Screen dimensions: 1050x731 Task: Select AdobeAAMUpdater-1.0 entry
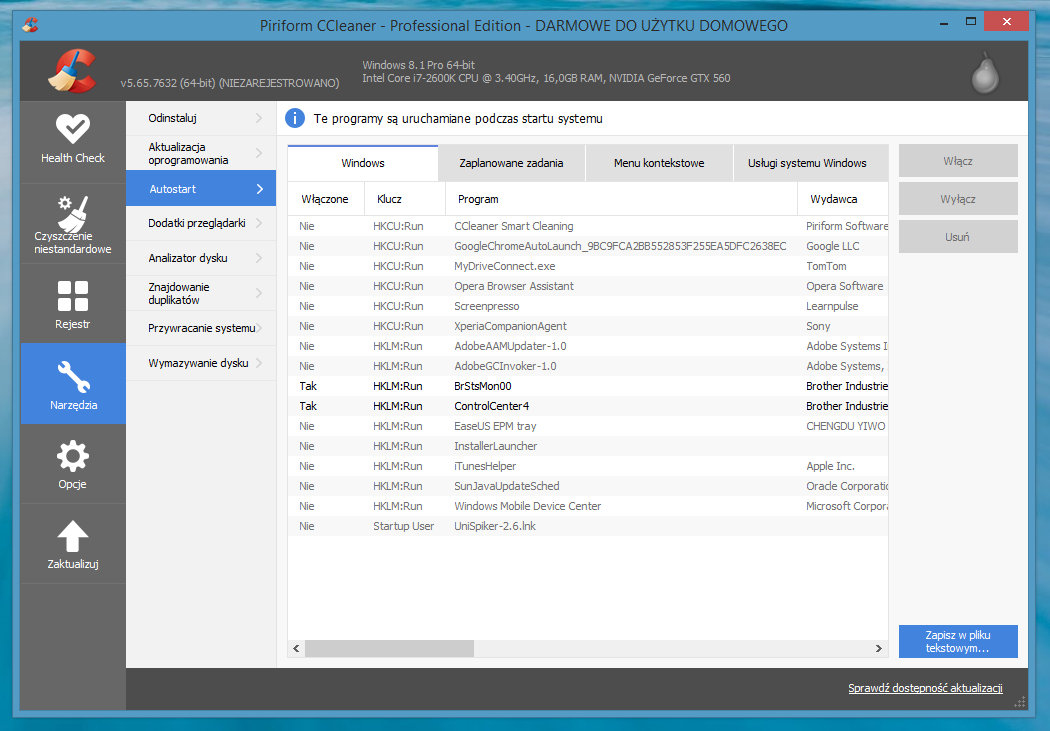(x=588, y=346)
